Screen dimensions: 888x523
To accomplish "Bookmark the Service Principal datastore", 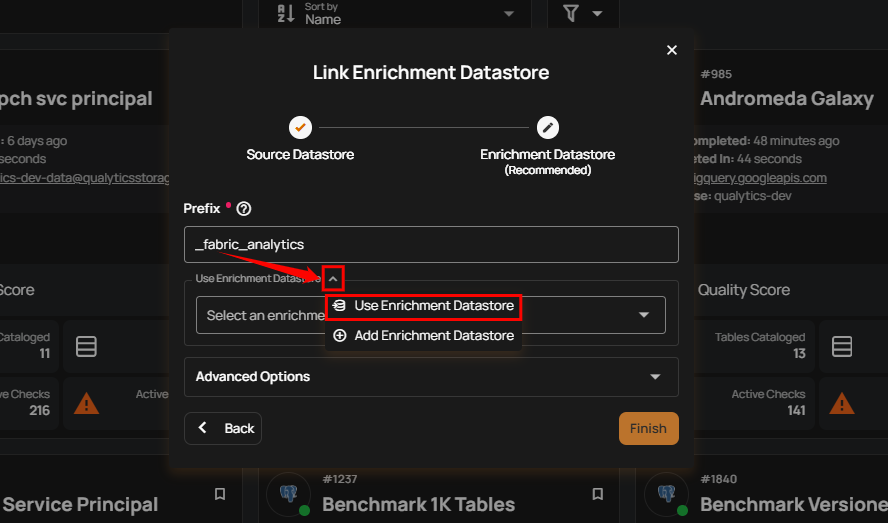I will point(220,494).
